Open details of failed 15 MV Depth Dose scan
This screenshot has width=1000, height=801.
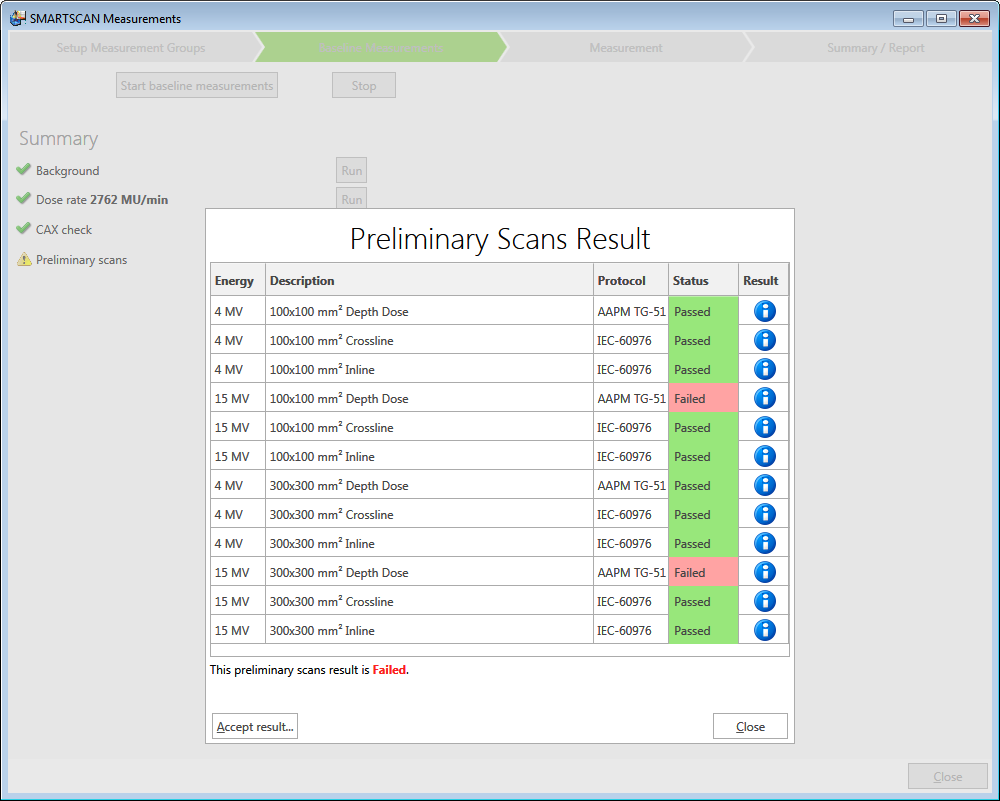764,398
